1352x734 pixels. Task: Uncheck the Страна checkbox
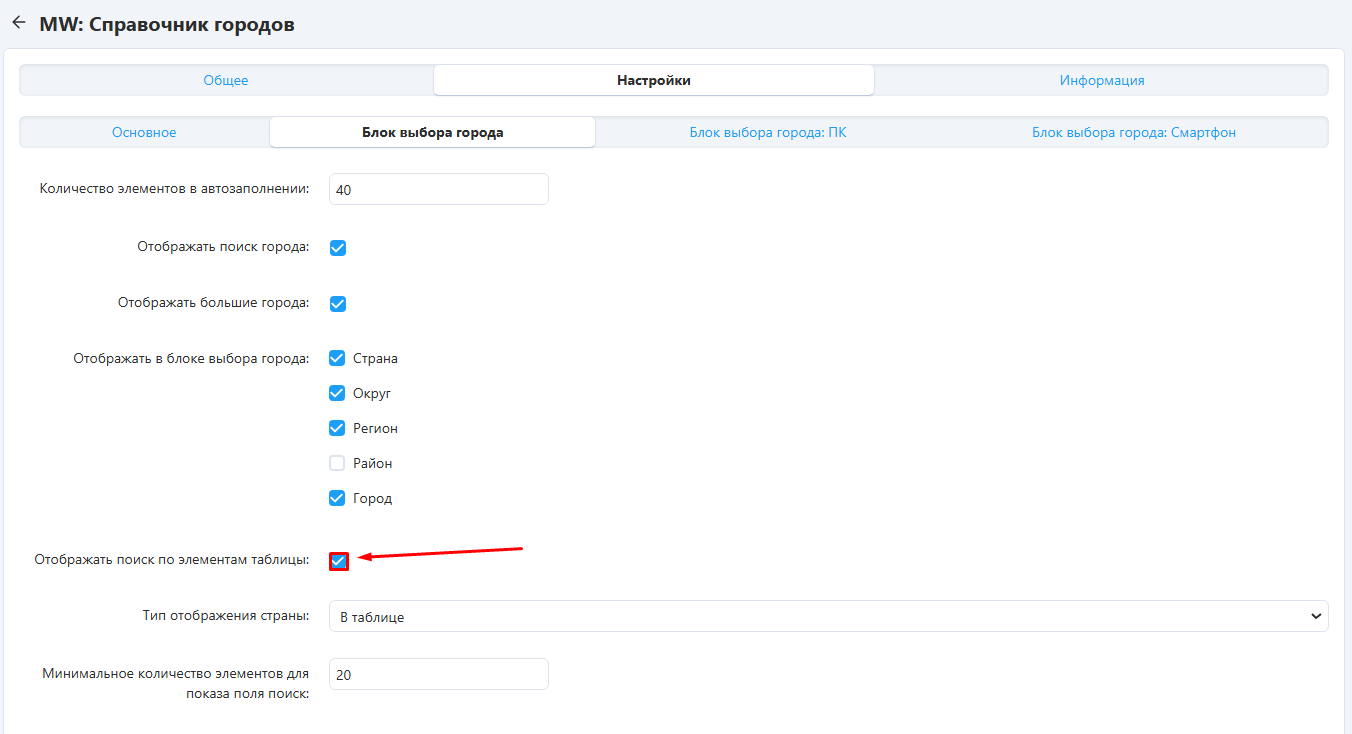(x=338, y=358)
